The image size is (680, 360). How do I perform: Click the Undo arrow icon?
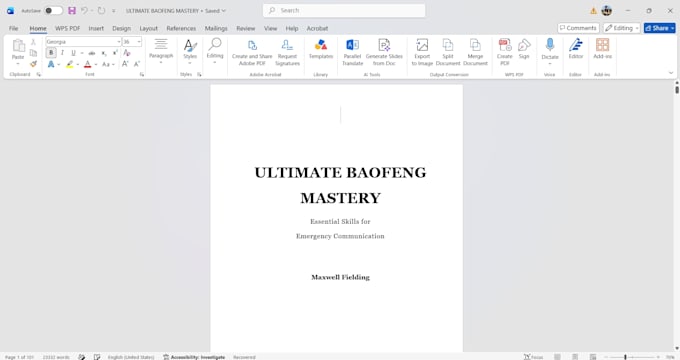85,10
